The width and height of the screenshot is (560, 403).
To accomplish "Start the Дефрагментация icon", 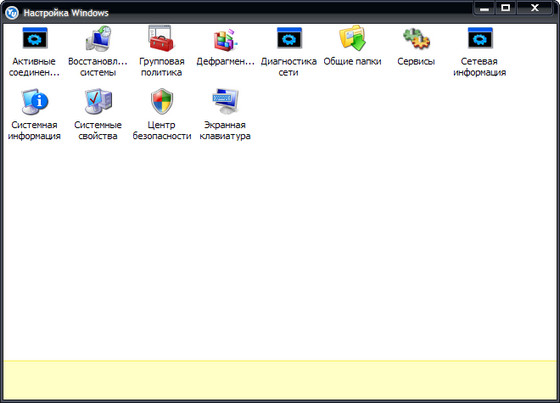I will (x=225, y=39).
